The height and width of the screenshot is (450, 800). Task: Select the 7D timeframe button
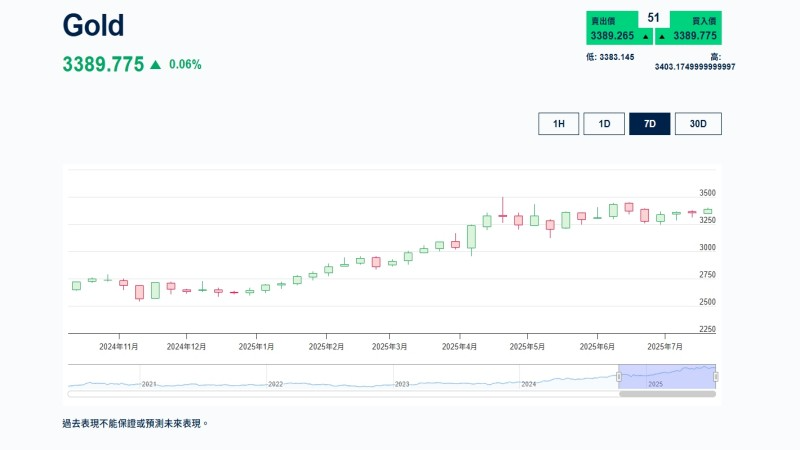tap(649, 123)
